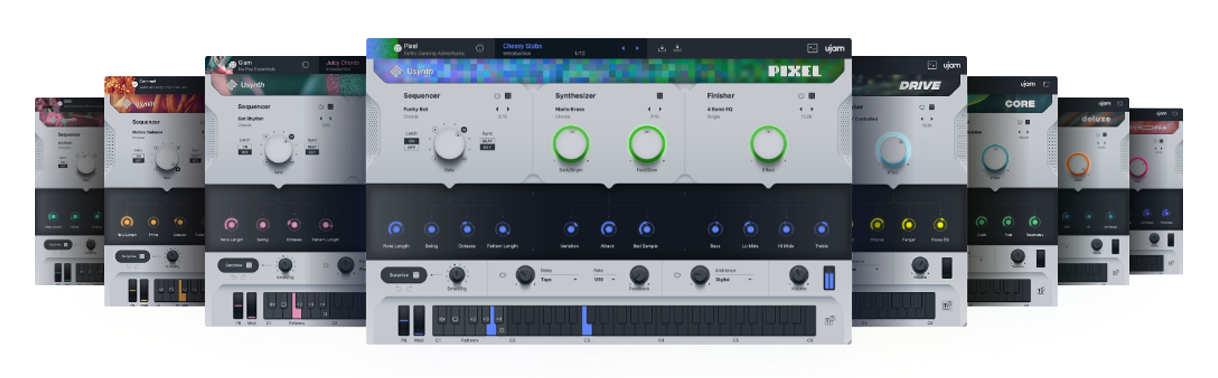Open the info icon next to Pixel title

click(480, 47)
